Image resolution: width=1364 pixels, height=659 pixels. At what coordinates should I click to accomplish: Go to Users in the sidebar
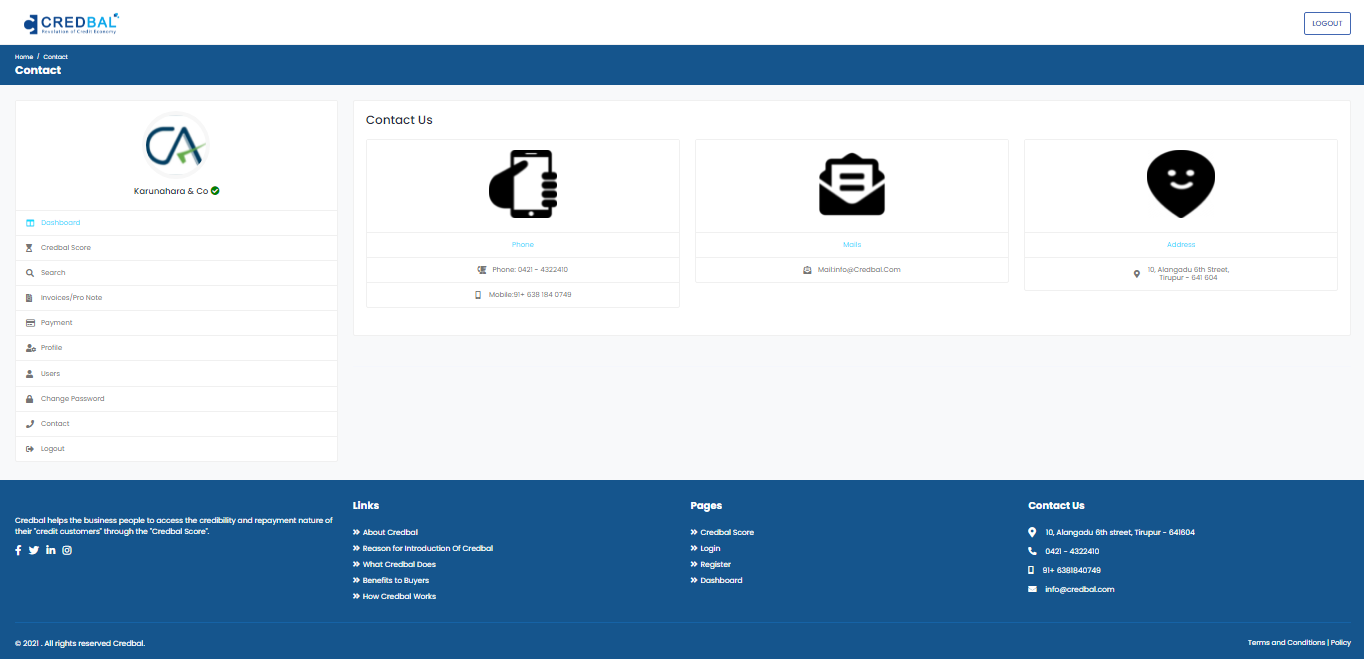pyautogui.click(x=176, y=374)
